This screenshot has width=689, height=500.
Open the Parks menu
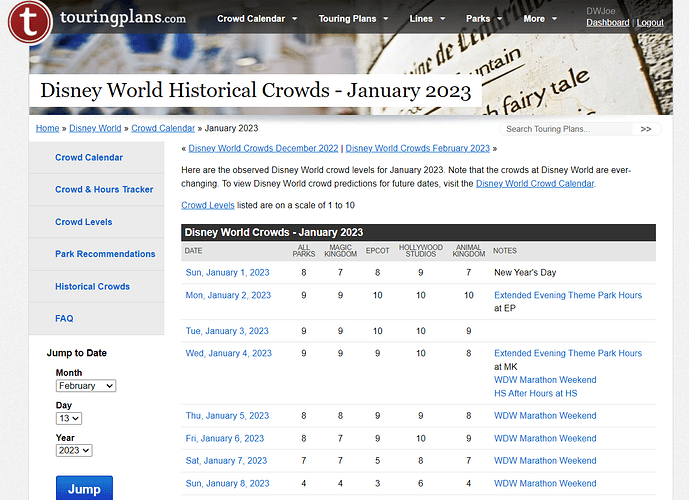click(483, 19)
